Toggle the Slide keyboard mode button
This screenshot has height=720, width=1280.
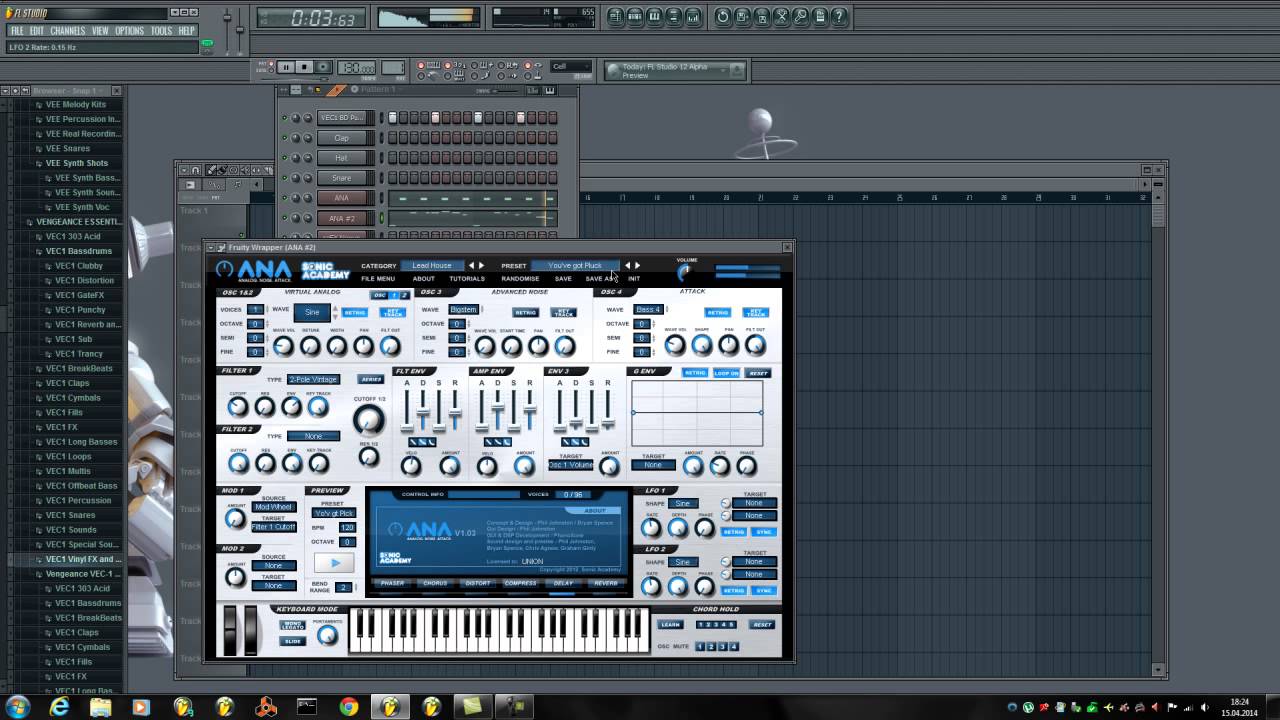pos(292,641)
